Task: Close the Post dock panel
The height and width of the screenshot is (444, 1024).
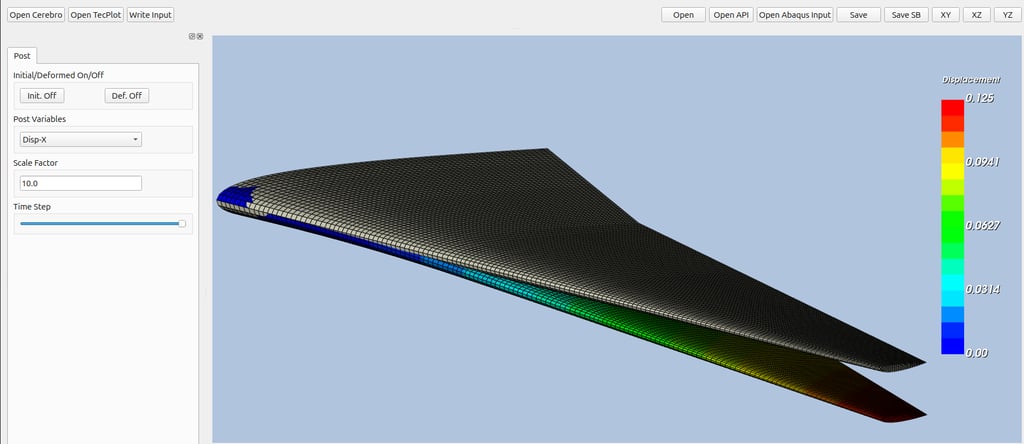Action: pyautogui.click(x=200, y=37)
